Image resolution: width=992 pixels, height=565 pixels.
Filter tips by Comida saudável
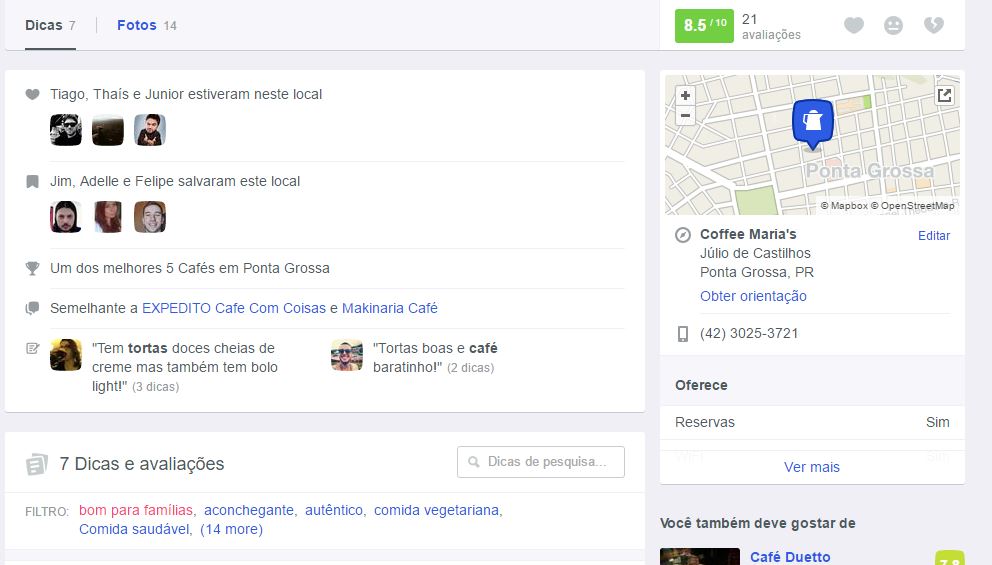click(133, 529)
